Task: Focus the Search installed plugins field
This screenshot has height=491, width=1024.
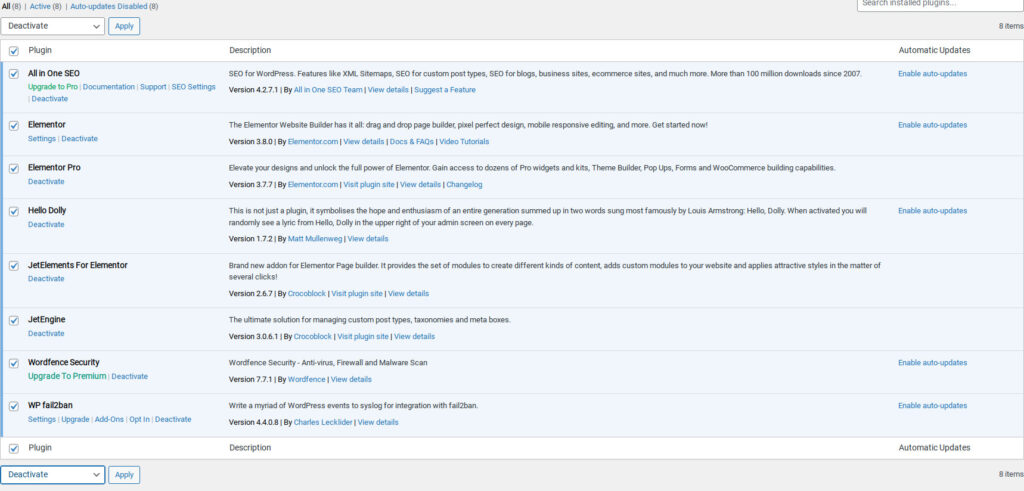Action: pyautogui.click(x=940, y=4)
